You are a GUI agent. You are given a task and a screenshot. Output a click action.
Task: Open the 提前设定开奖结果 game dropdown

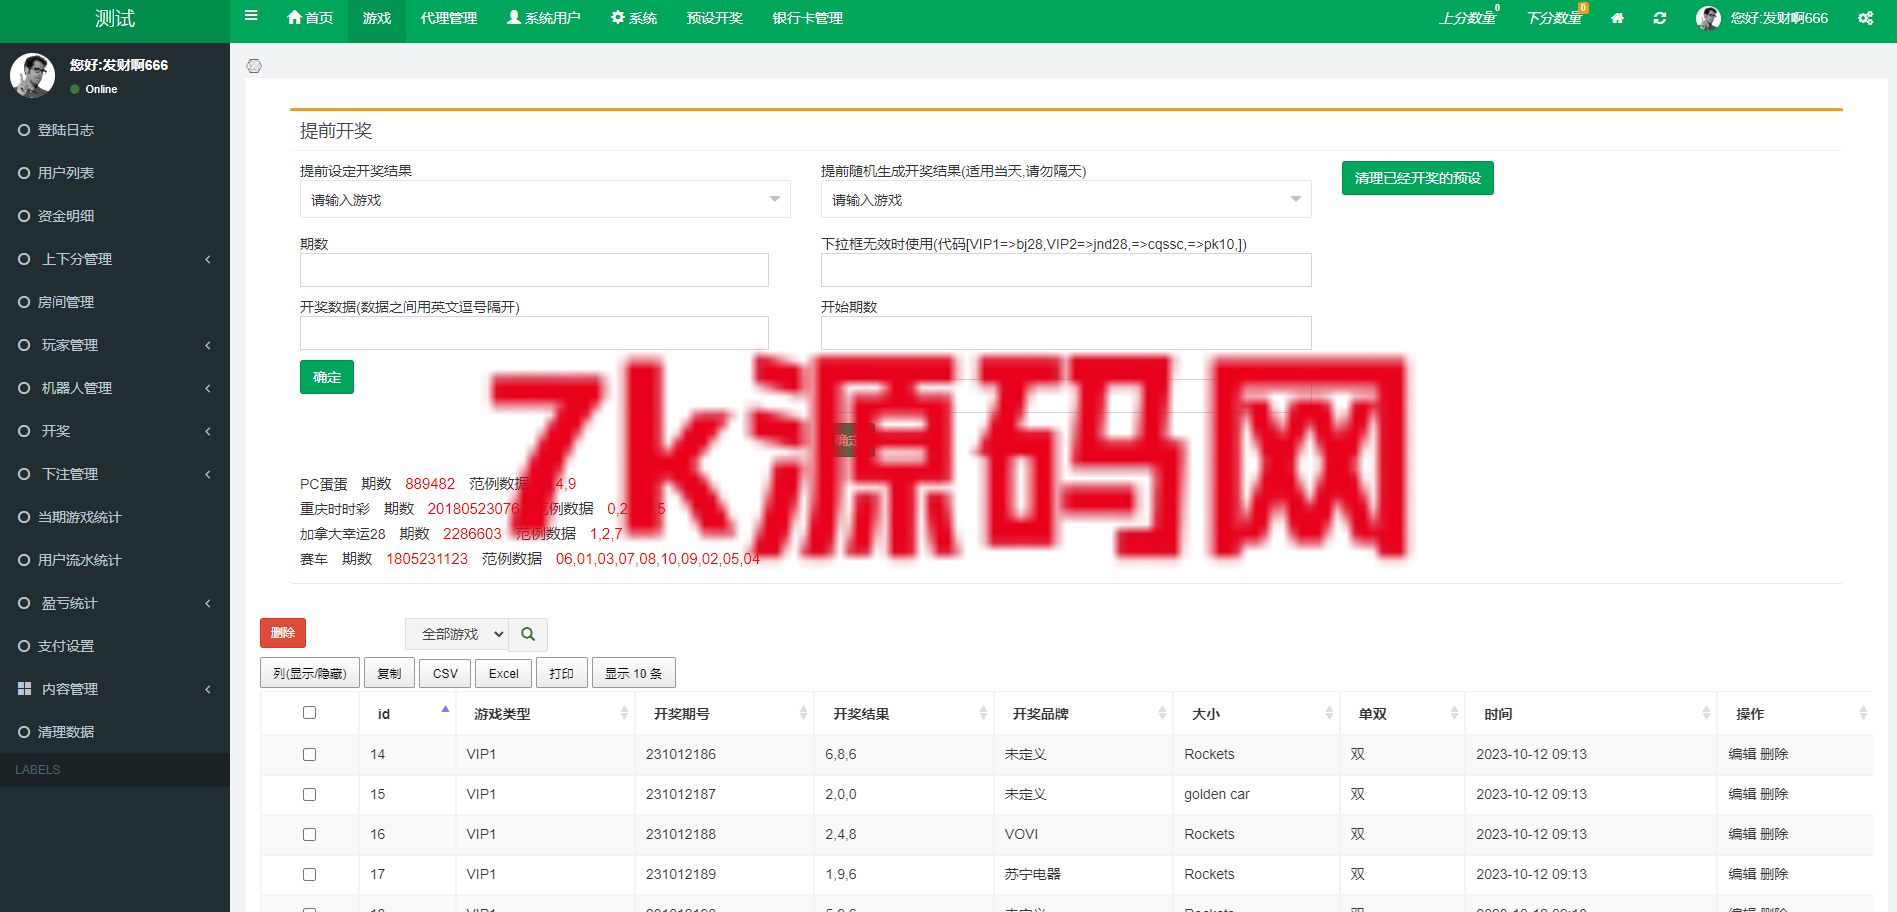coord(545,199)
